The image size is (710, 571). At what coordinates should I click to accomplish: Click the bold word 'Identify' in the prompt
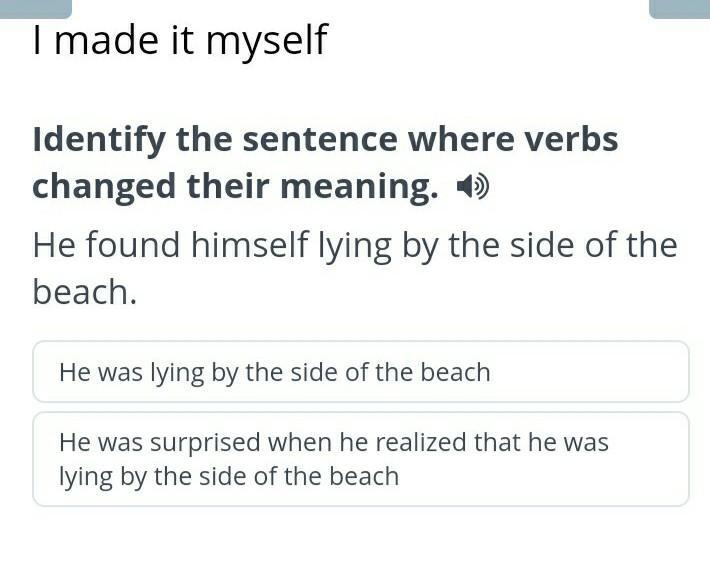click(99, 141)
